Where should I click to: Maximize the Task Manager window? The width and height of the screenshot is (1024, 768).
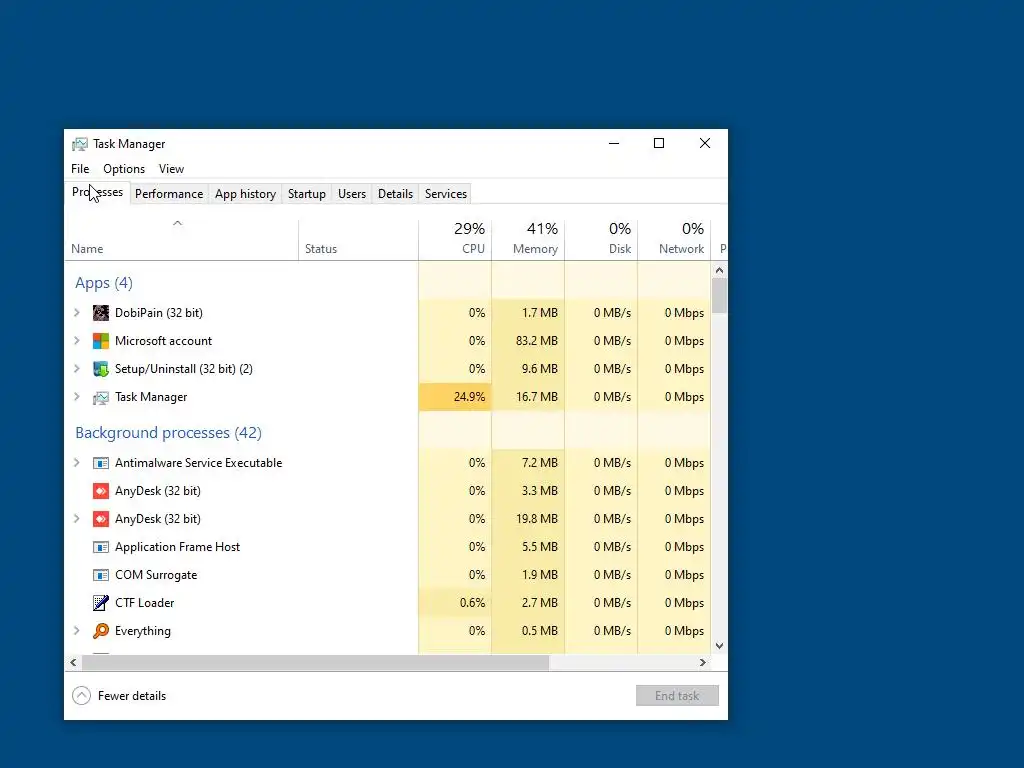pos(659,144)
